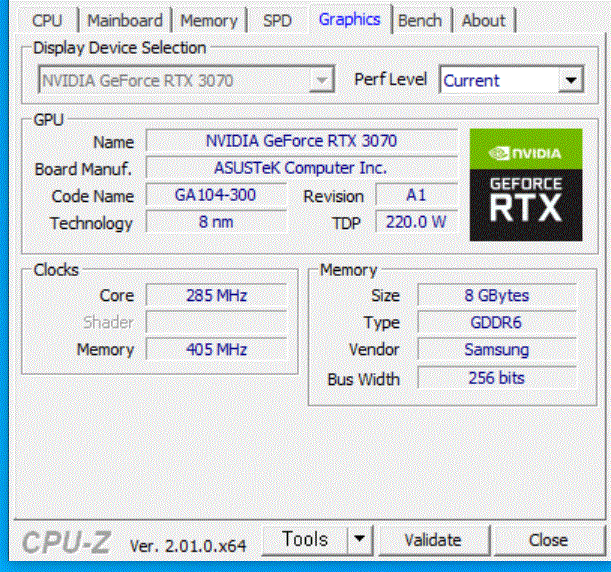Click the 8 GBytes memory size value
The width and height of the screenshot is (611, 572).
496,295
